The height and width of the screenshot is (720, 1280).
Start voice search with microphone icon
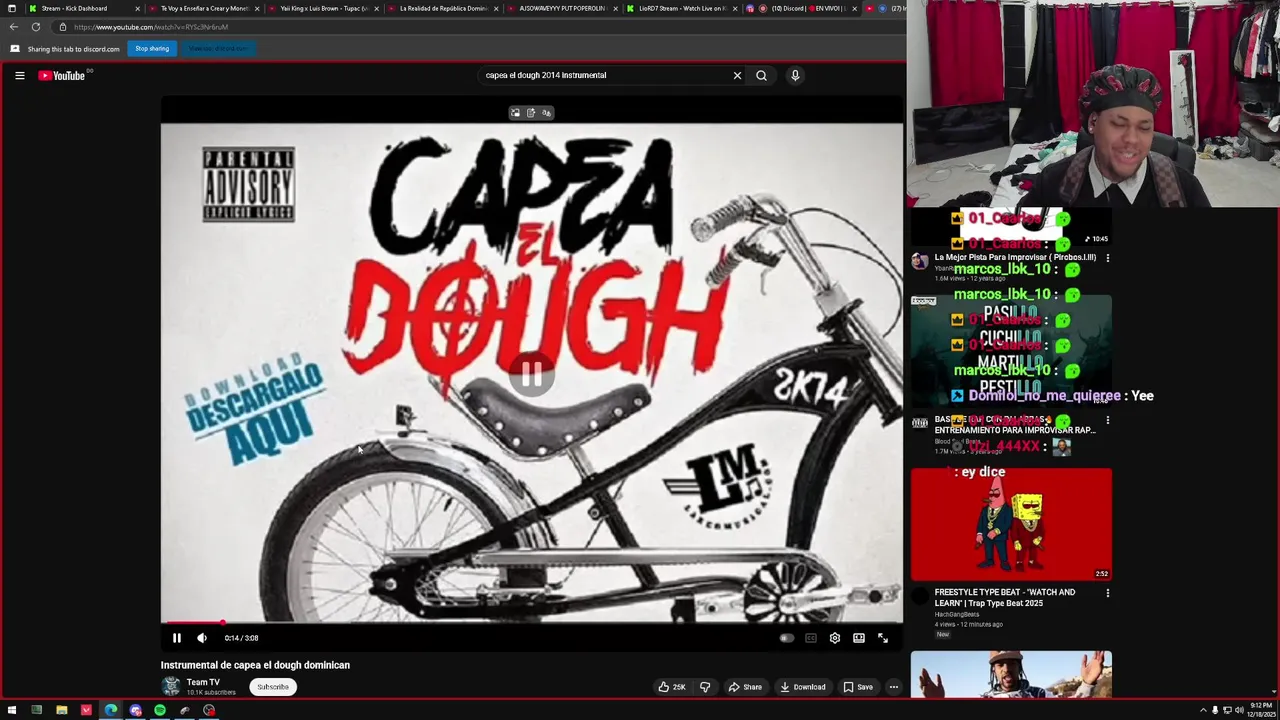click(x=795, y=75)
